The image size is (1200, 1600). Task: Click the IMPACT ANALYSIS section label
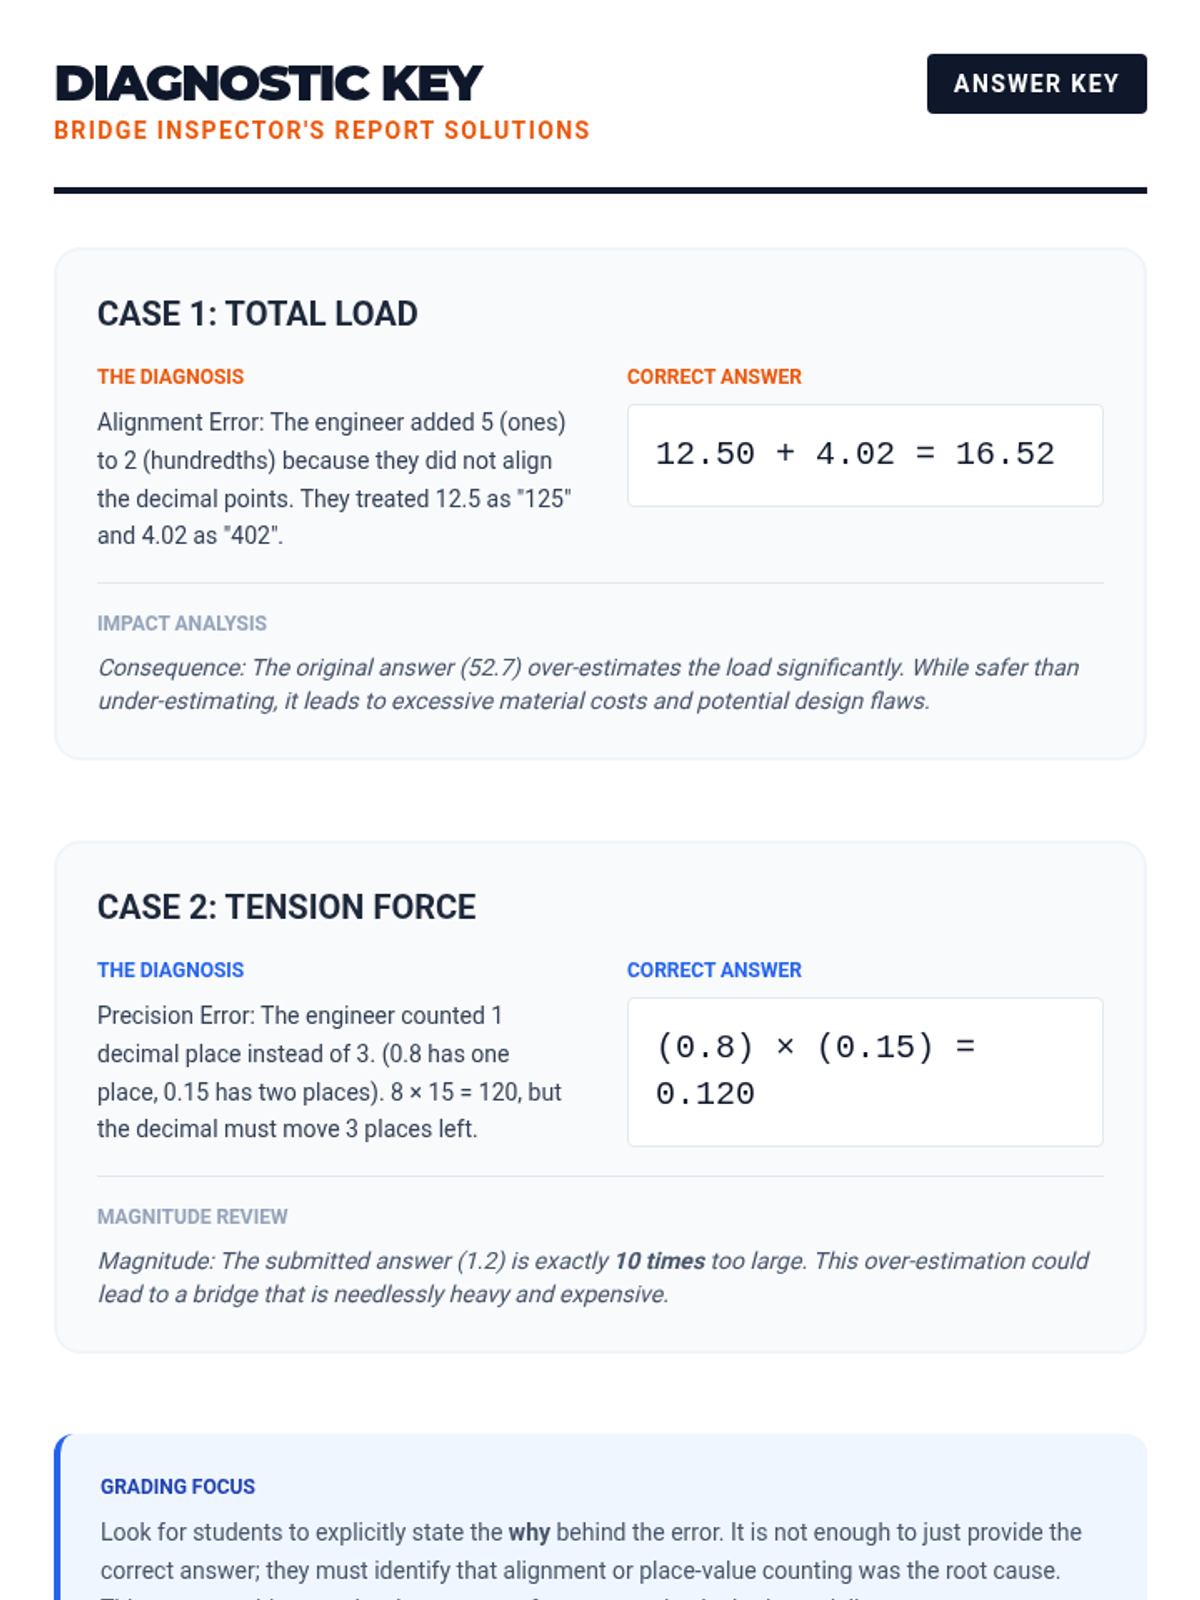[x=182, y=624]
